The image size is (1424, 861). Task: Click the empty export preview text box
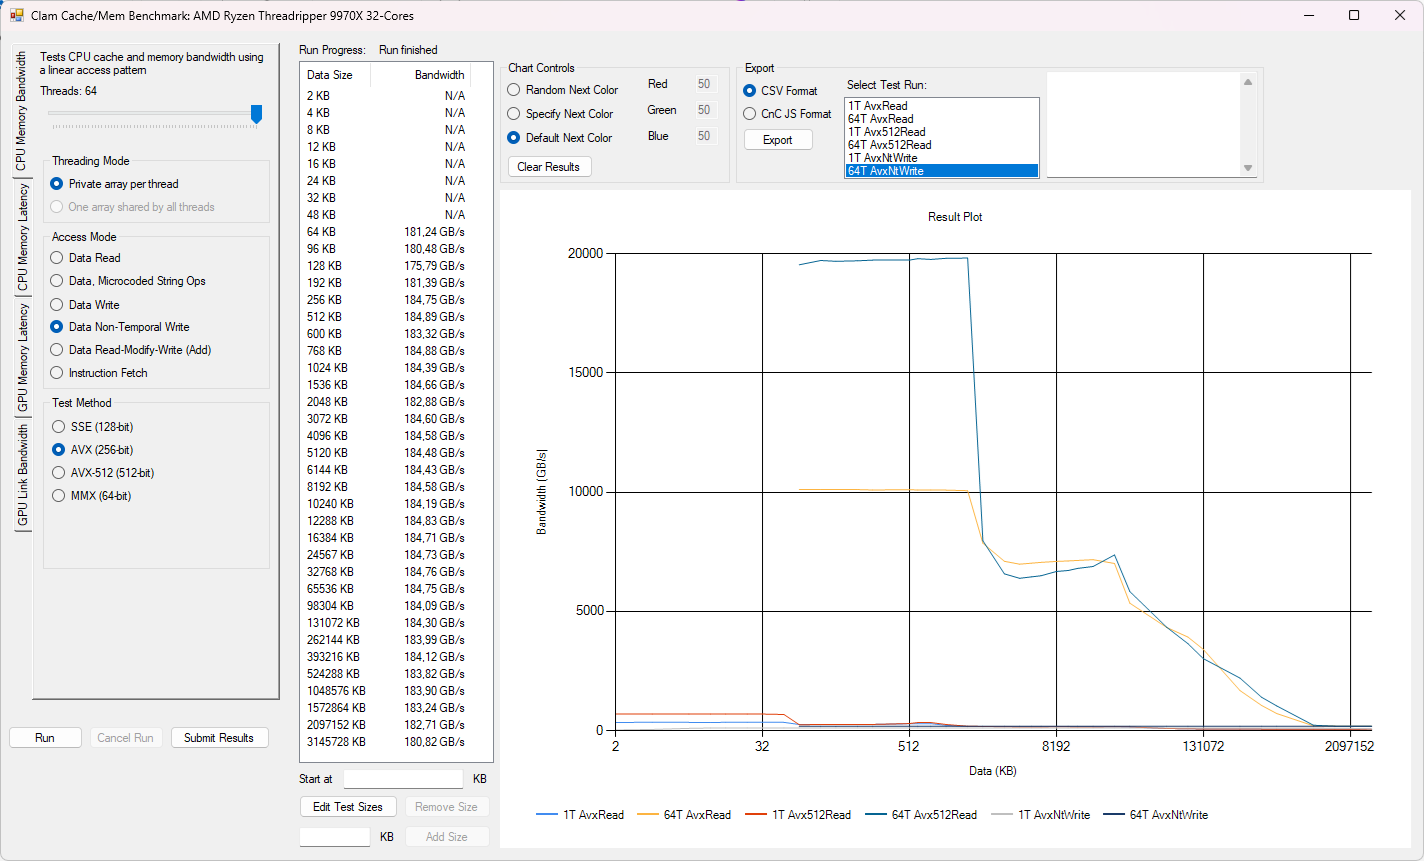[1143, 125]
